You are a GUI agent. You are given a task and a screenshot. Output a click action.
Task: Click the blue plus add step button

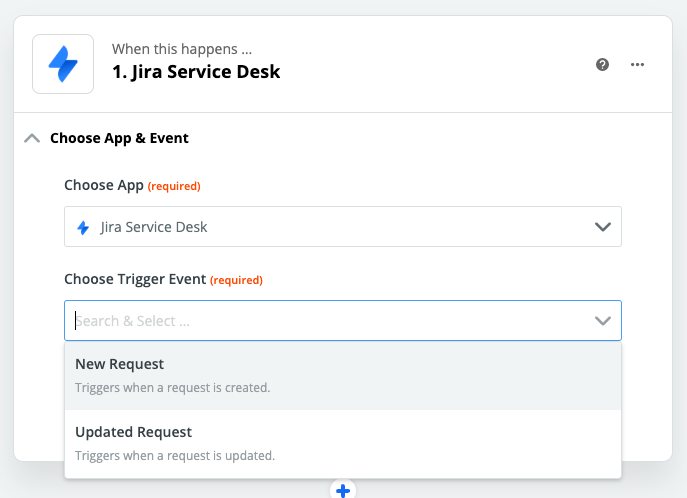pyautogui.click(x=343, y=490)
